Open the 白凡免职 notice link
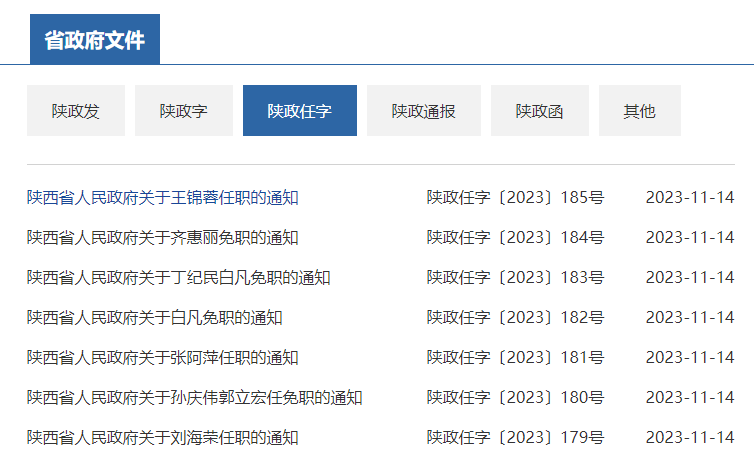 [x=155, y=317]
